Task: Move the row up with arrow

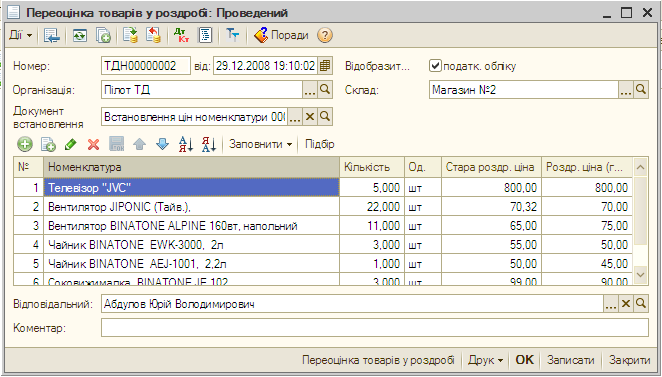Action: (139, 144)
